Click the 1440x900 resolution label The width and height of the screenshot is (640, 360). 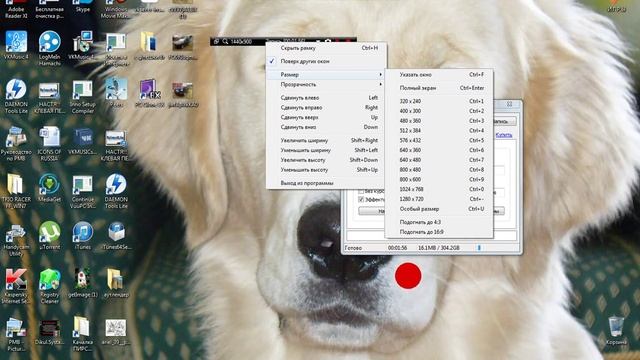click(x=241, y=42)
